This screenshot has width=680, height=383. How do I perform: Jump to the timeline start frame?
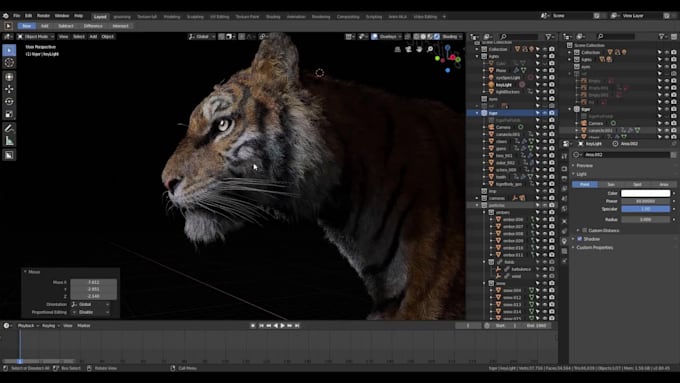262,326
